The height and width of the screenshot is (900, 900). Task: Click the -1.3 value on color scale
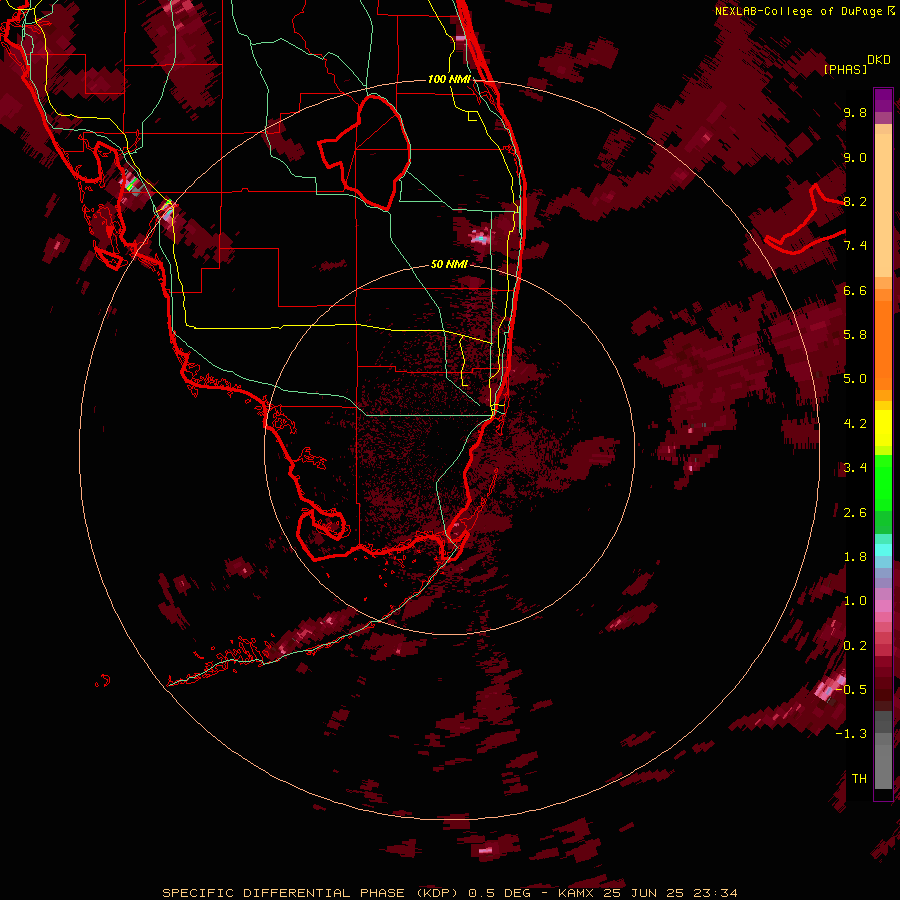tap(852, 734)
